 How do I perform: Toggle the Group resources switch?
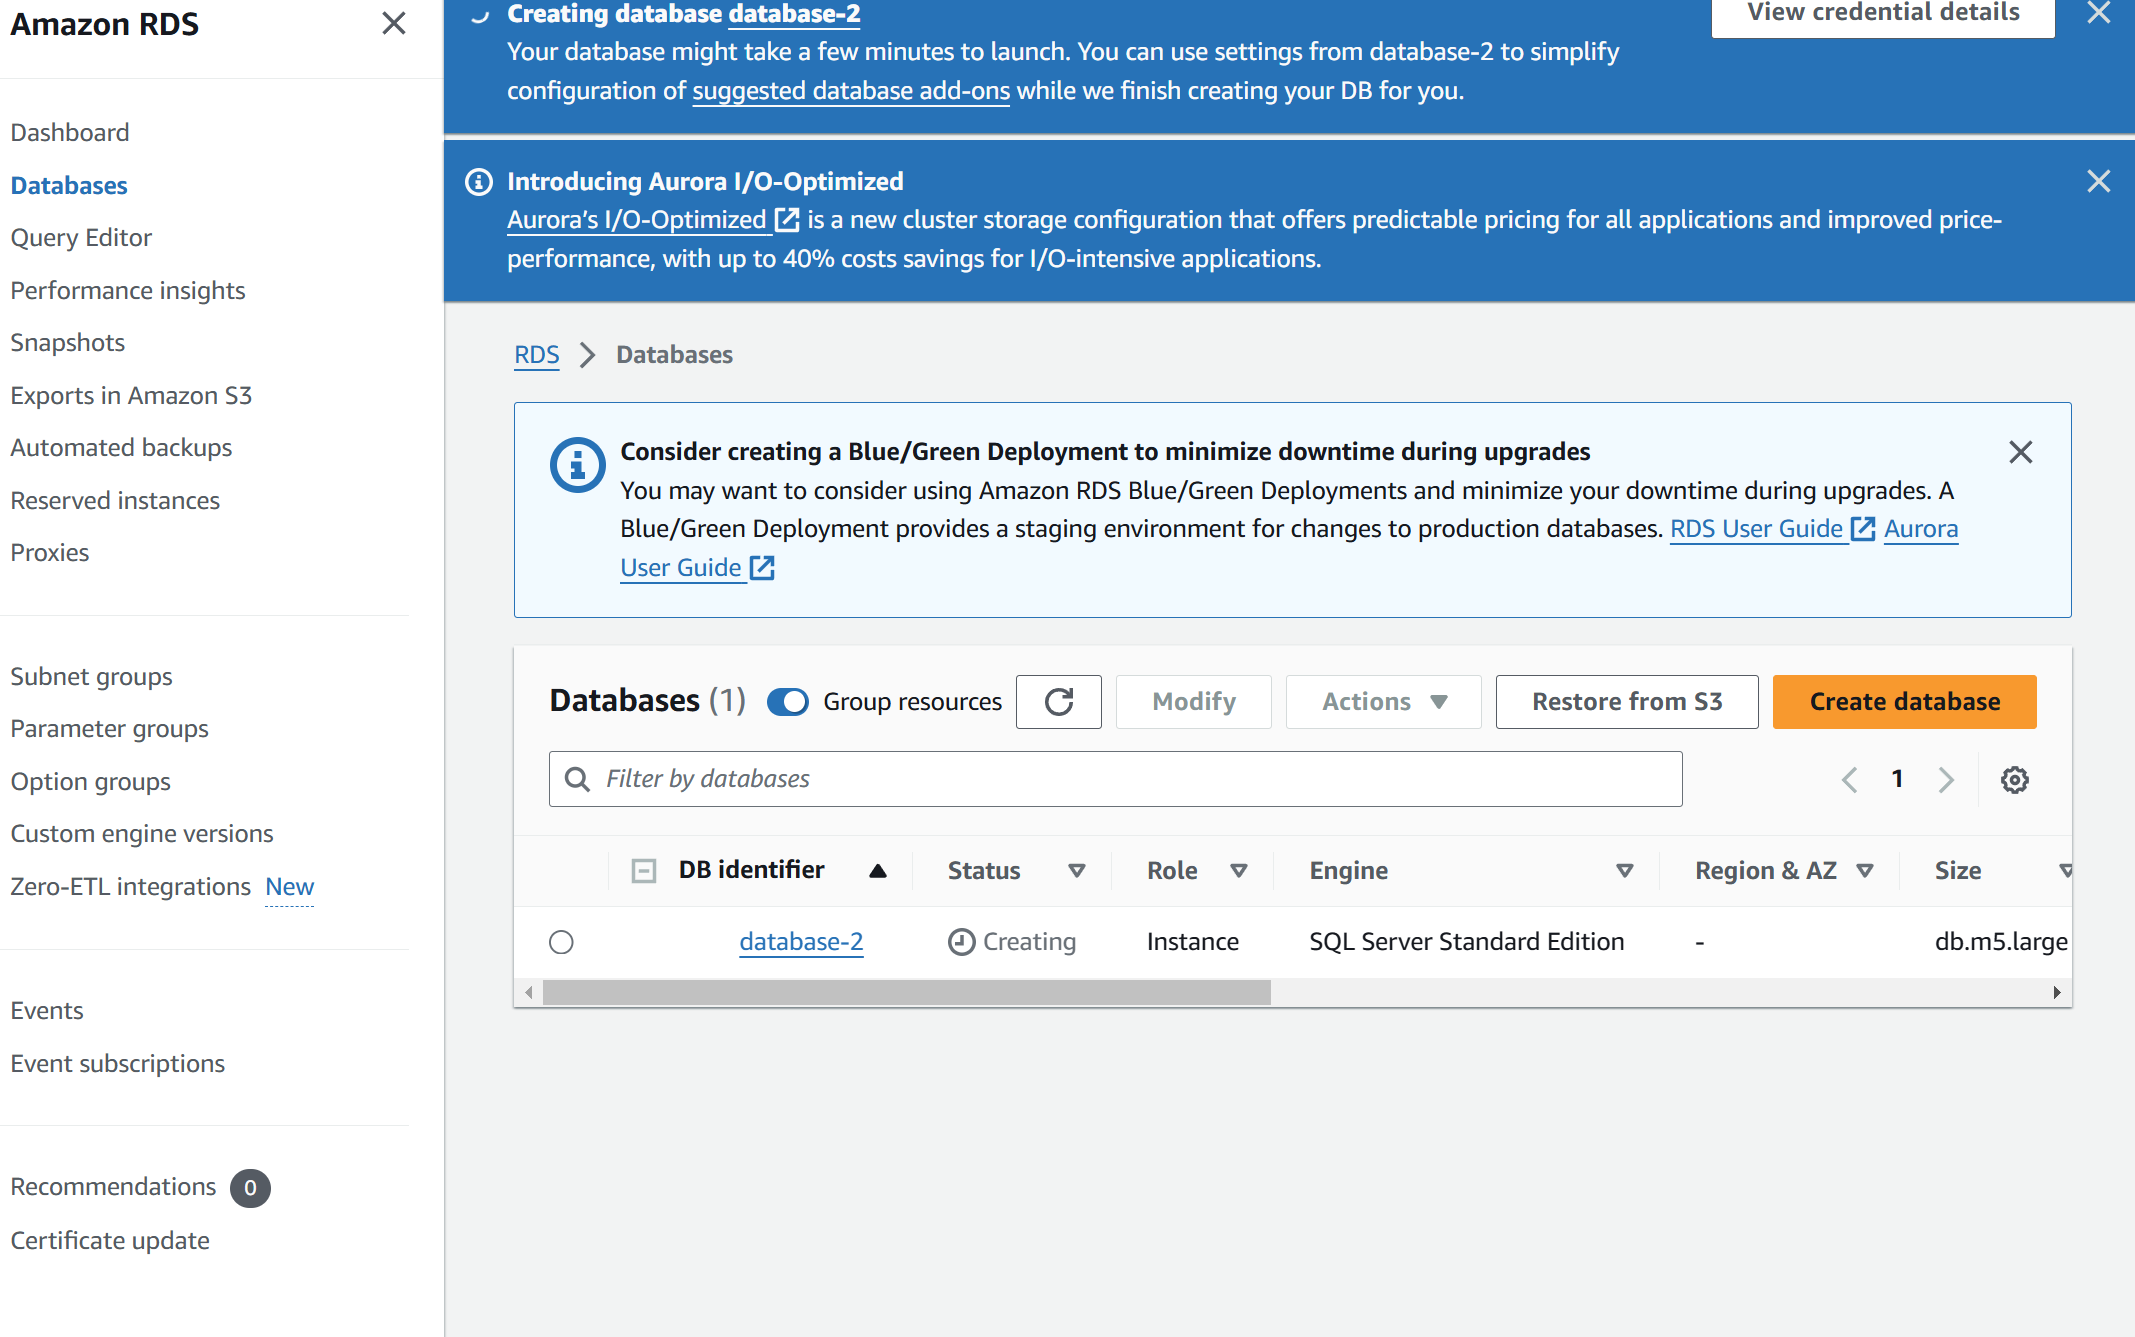pyautogui.click(x=788, y=702)
